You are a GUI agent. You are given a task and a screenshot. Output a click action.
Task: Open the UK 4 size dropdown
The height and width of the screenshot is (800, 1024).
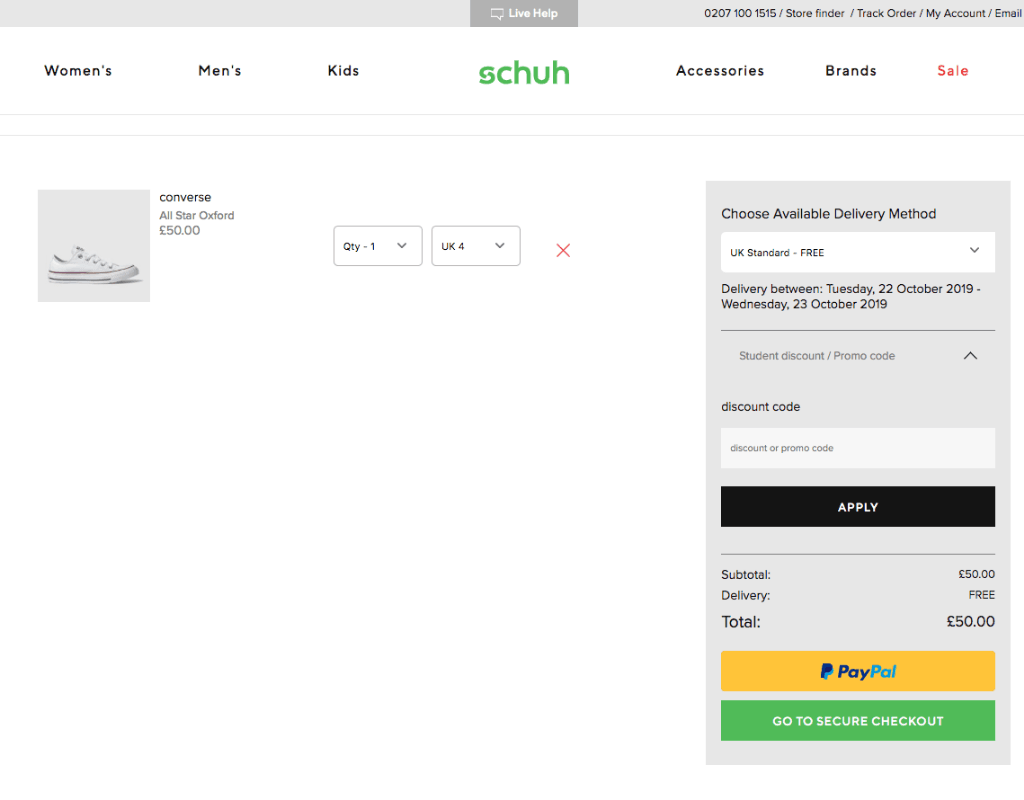coord(475,246)
